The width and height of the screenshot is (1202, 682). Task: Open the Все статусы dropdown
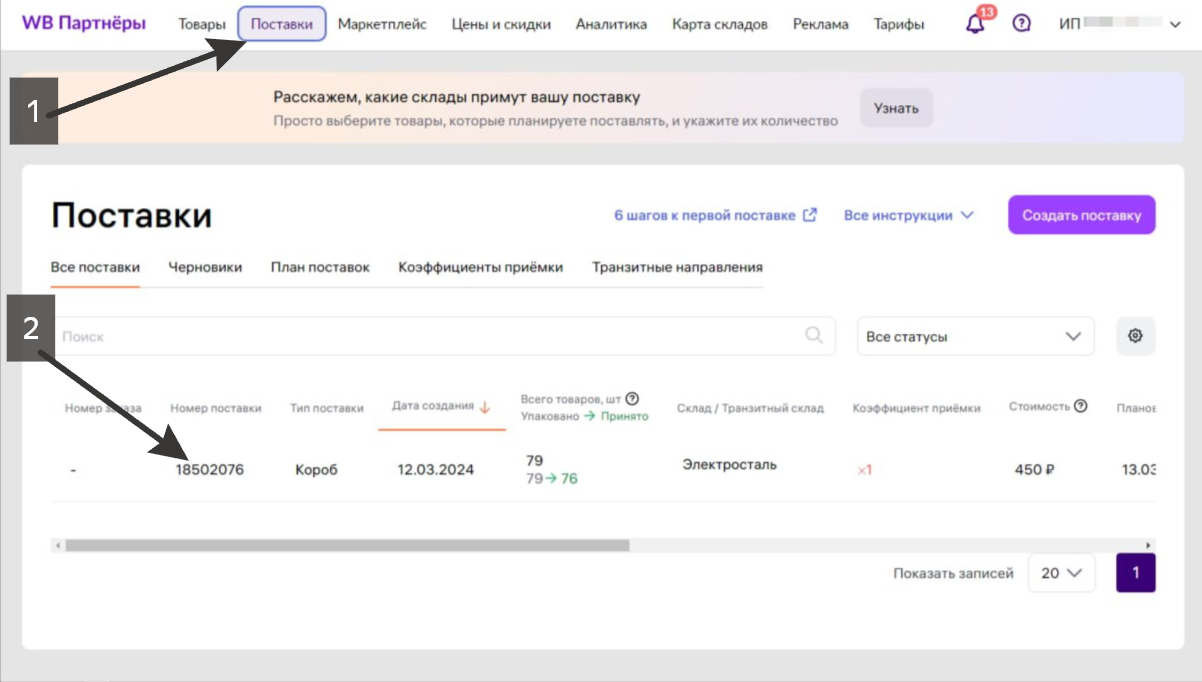[975, 336]
